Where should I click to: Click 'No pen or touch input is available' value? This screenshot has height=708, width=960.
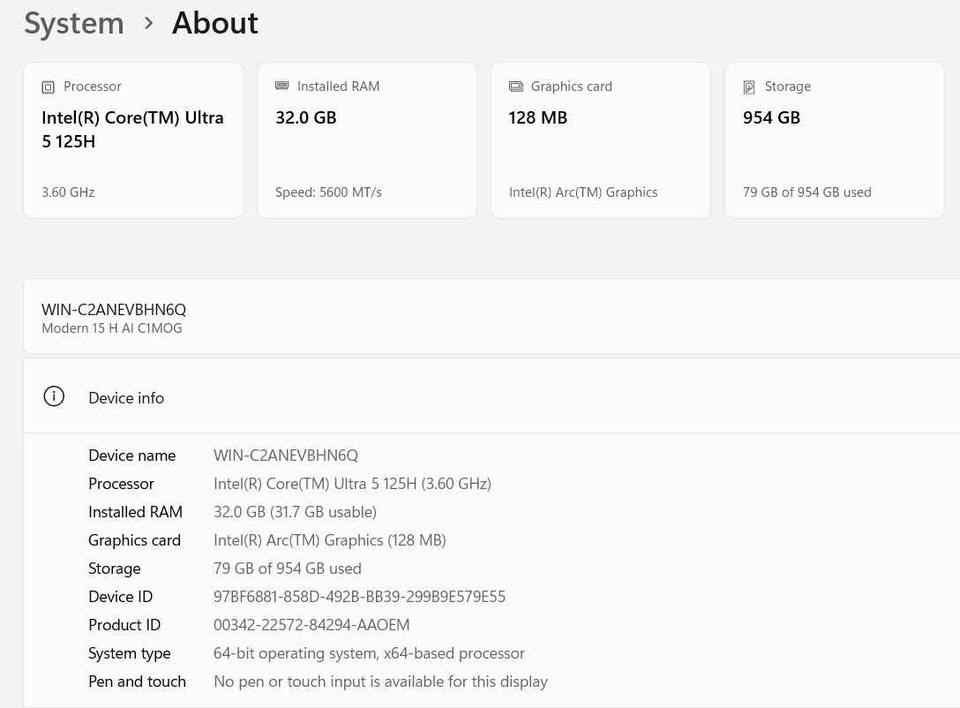[380, 682]
